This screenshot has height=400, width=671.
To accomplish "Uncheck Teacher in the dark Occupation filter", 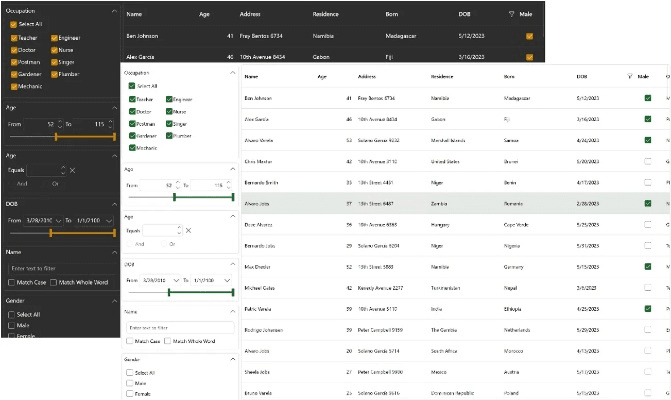I will (14, 38).
